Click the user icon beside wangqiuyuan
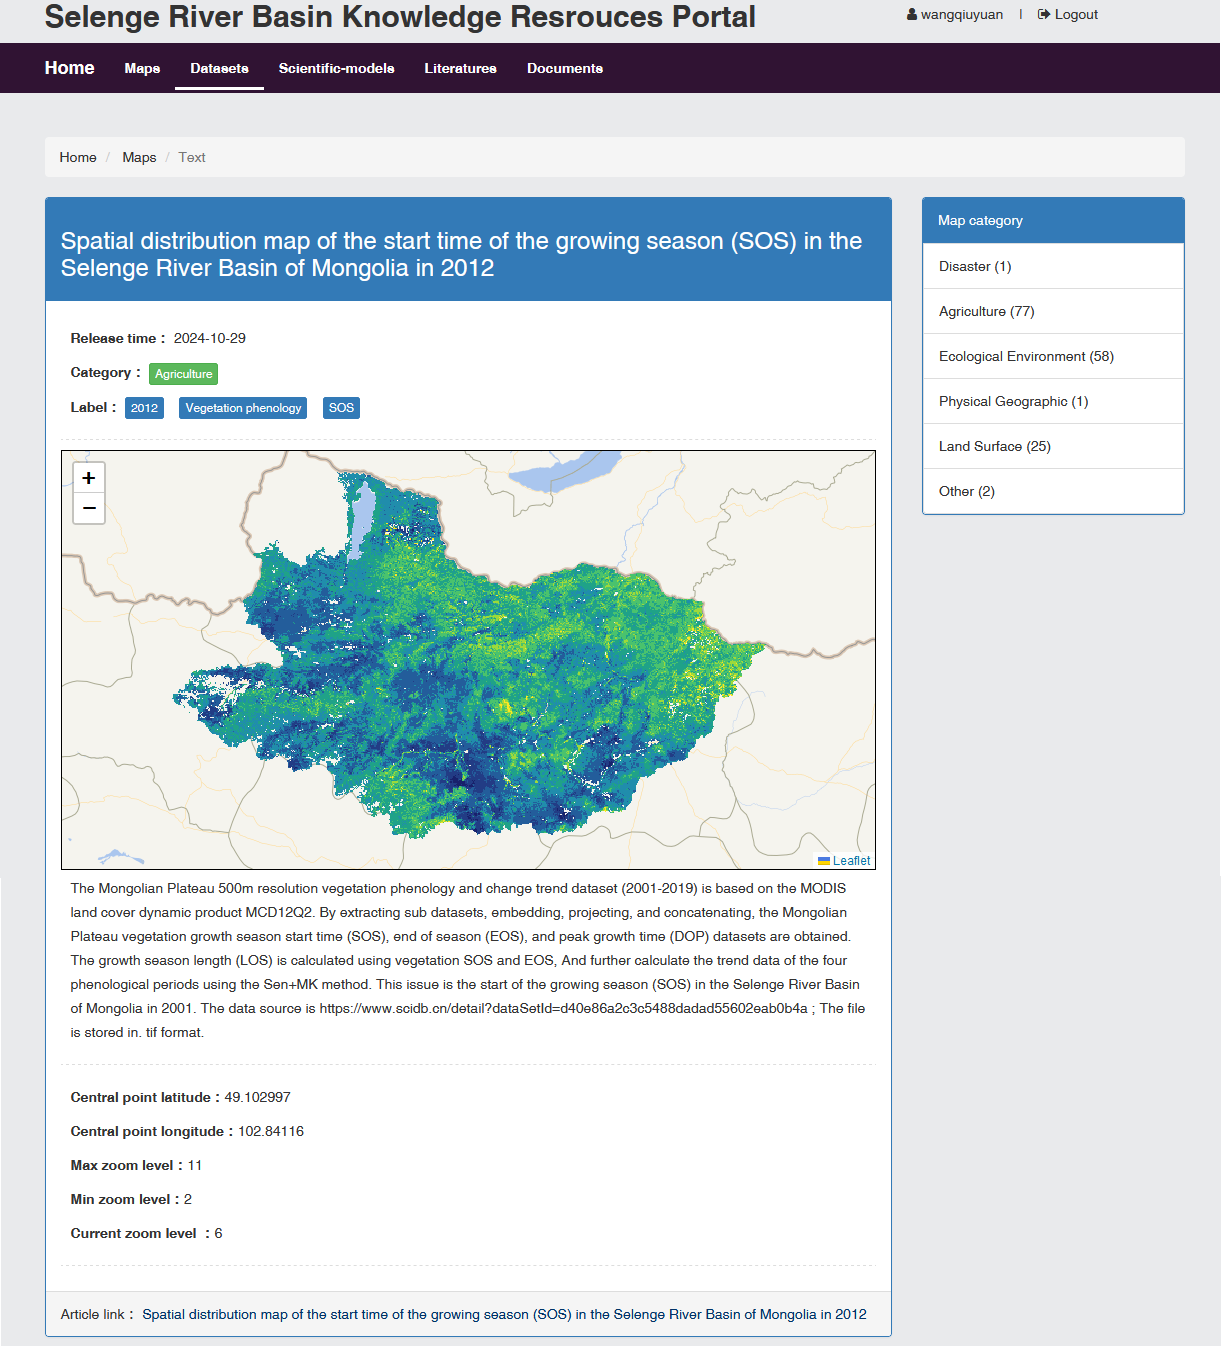This screenshot has width=1221, height=1347. [x=912, y=15]
